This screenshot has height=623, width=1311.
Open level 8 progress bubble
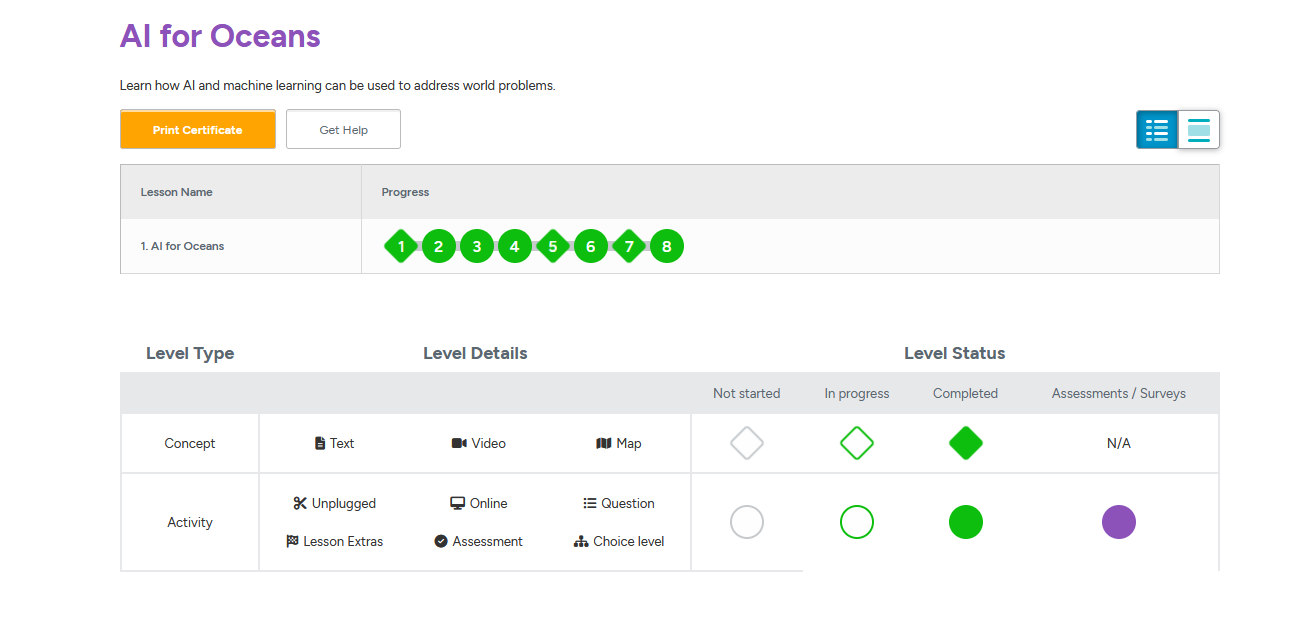click(667, 246)
